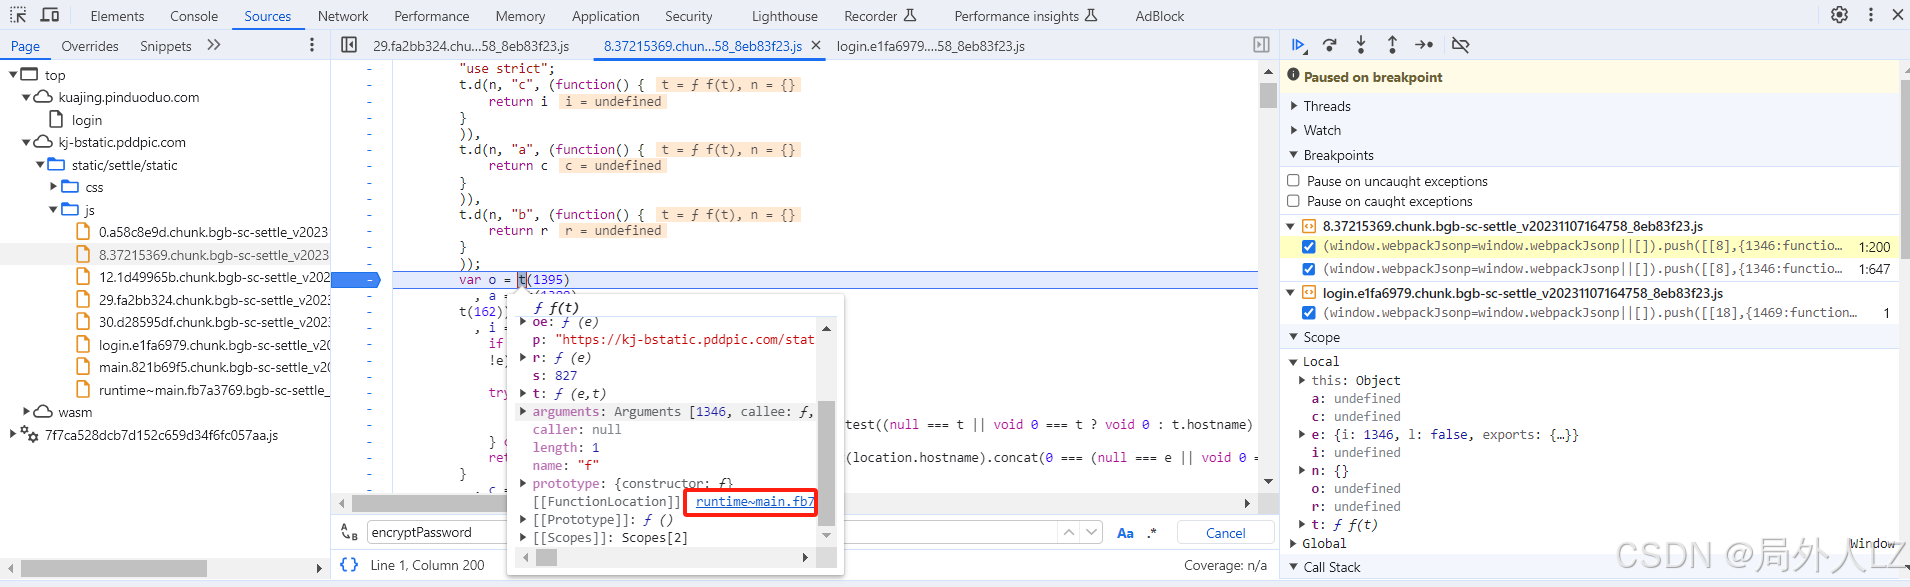Open runtime~main file in tree
Viewport: 1910px width, 587px height.
[214, 390]
